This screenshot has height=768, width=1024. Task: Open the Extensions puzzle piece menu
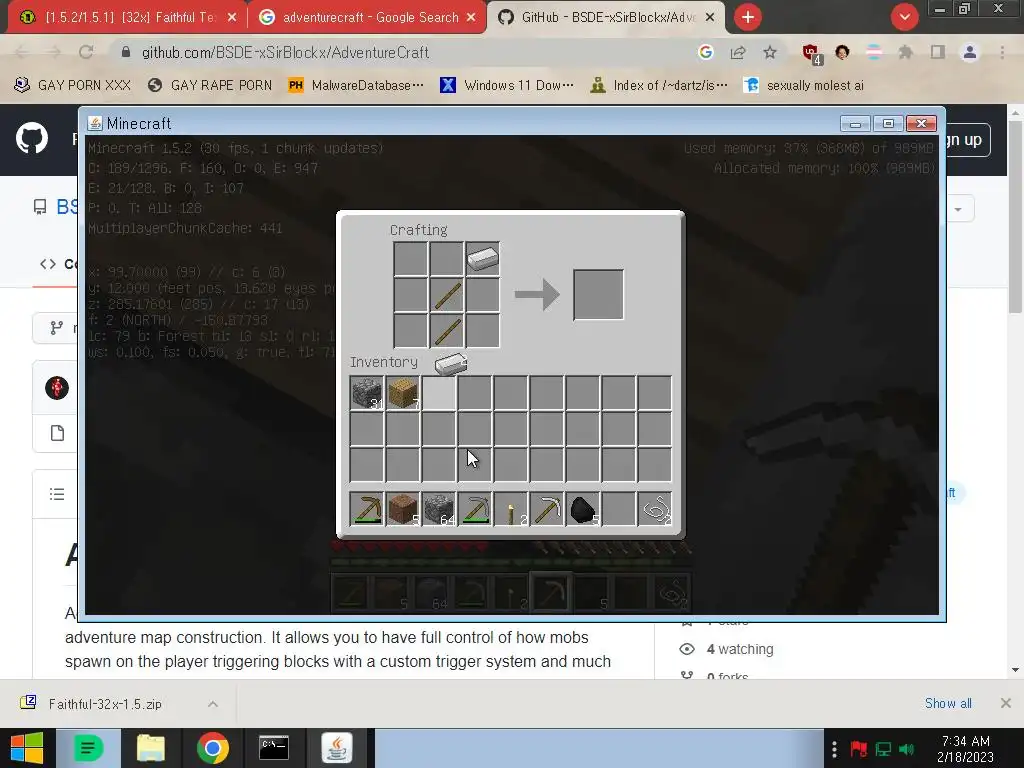(x=905, y=52)
